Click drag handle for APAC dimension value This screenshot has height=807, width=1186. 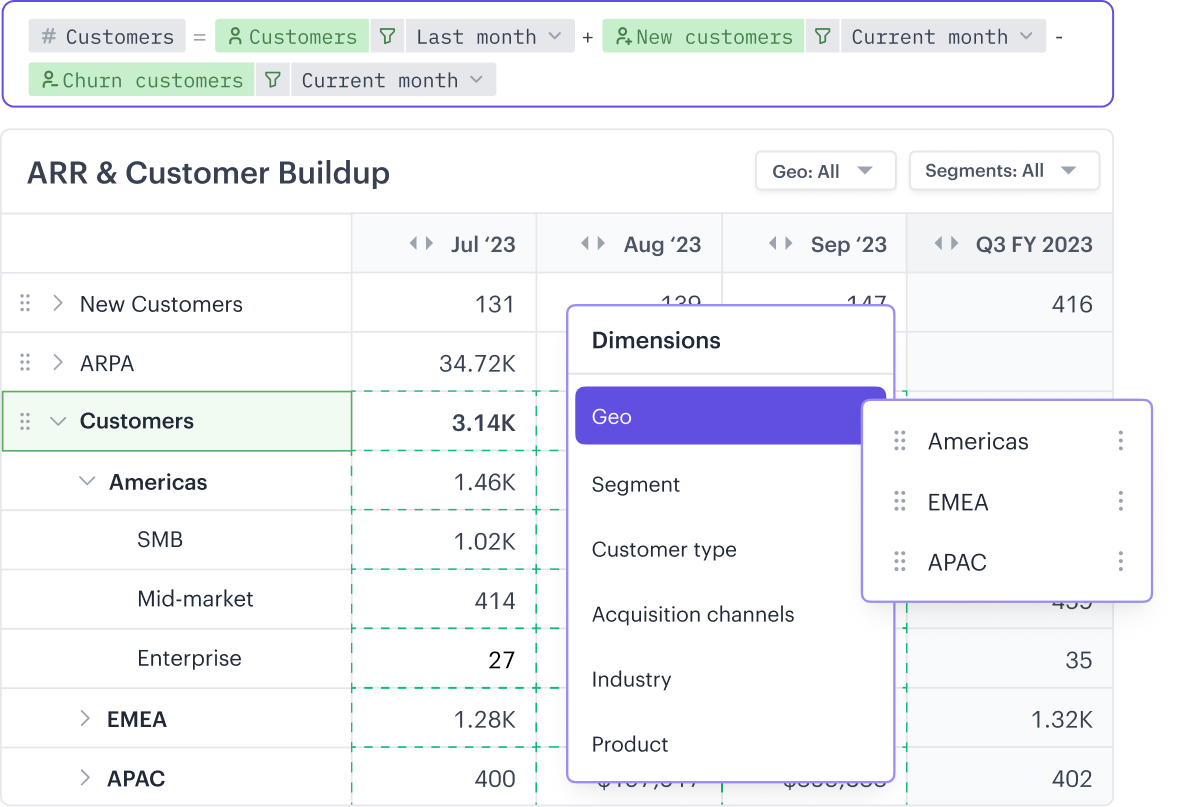900,562
